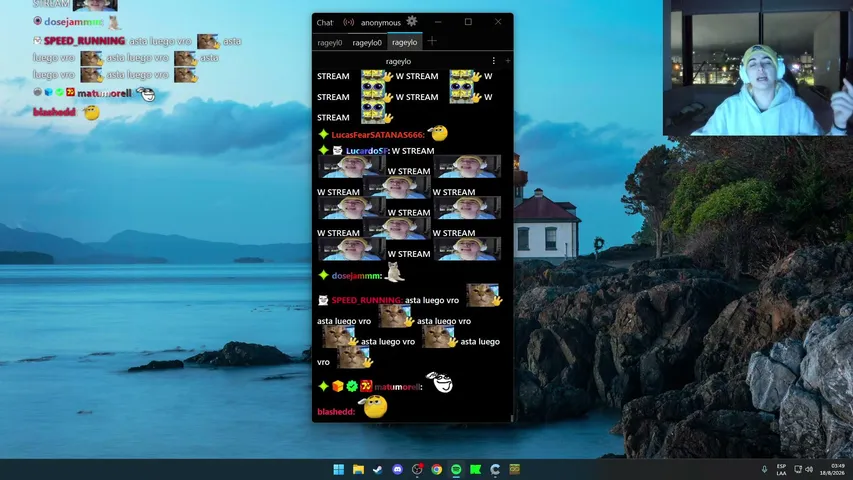This screenshot has height=480, width=853.
Task: Click username matumorell in chat window
Action: coord(398,387)
